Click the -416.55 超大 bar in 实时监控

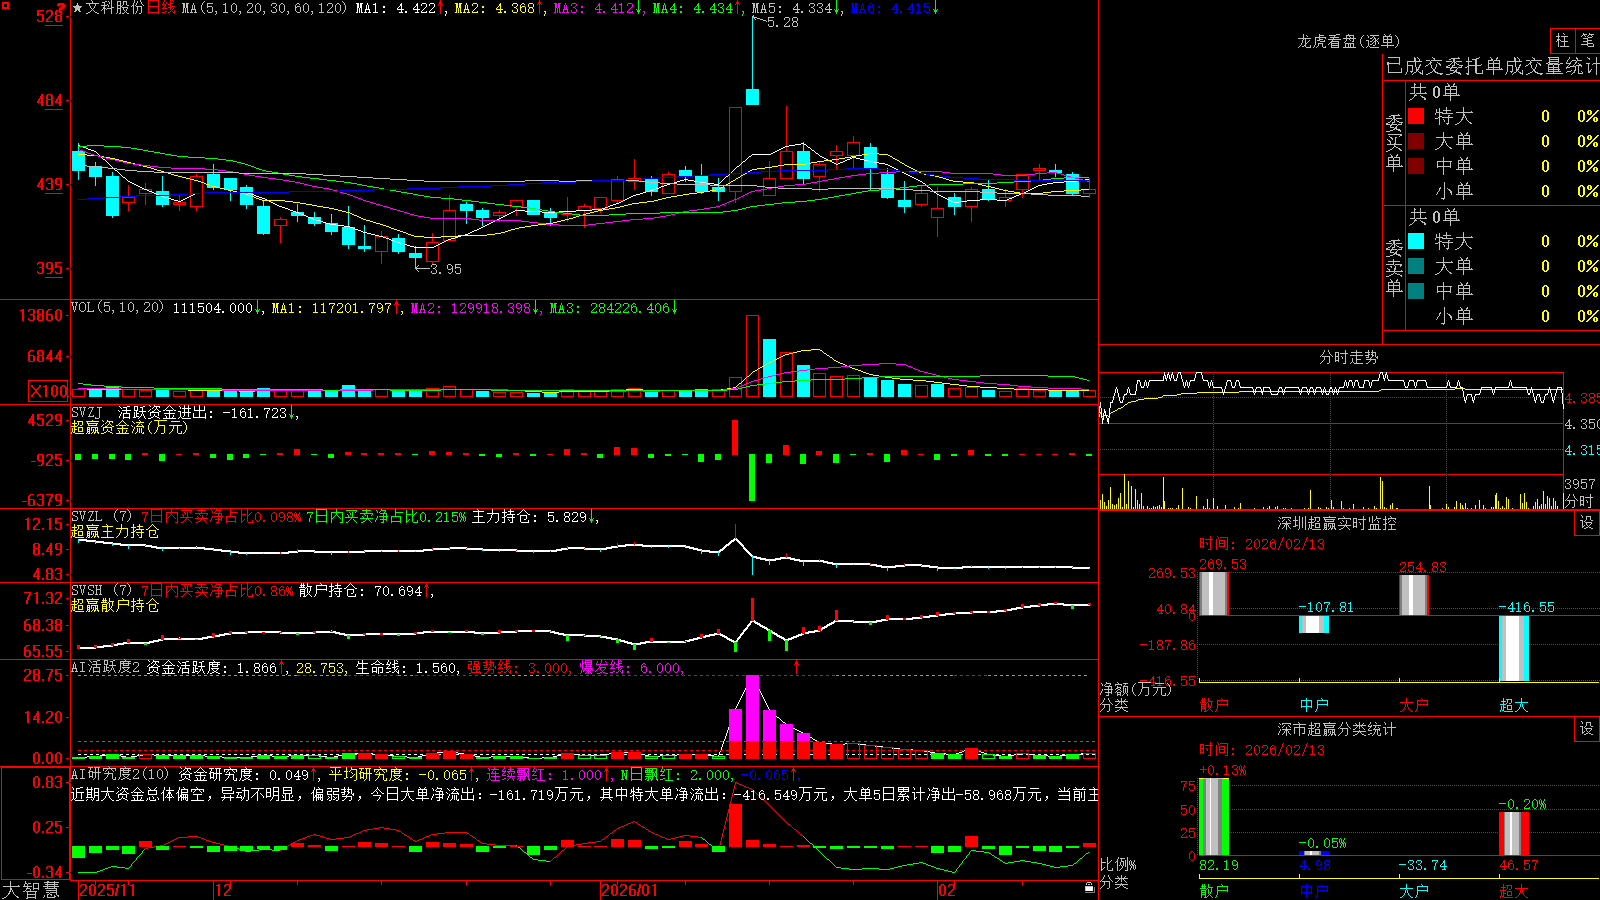[1514, 649]
